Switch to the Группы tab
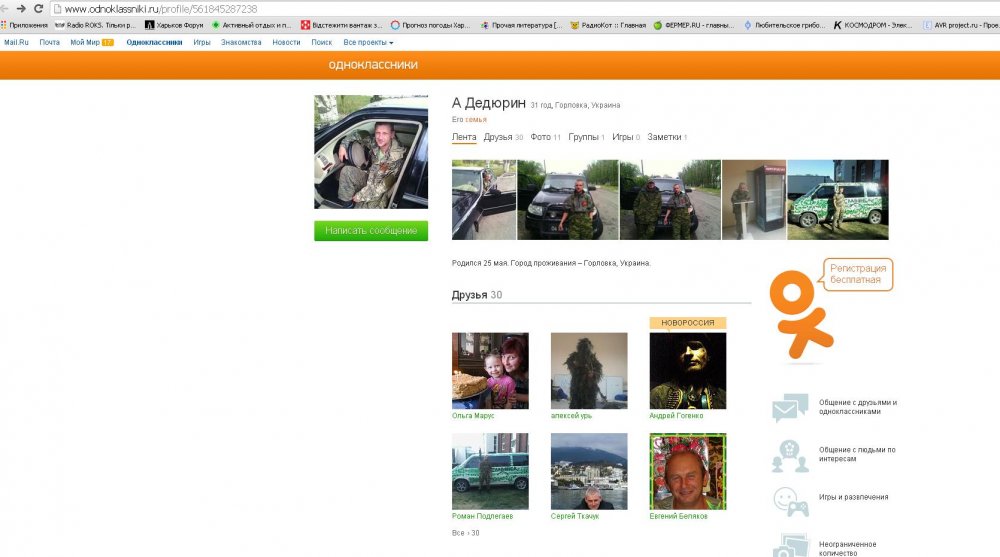The image size is (1000, 557). point(586,137)
